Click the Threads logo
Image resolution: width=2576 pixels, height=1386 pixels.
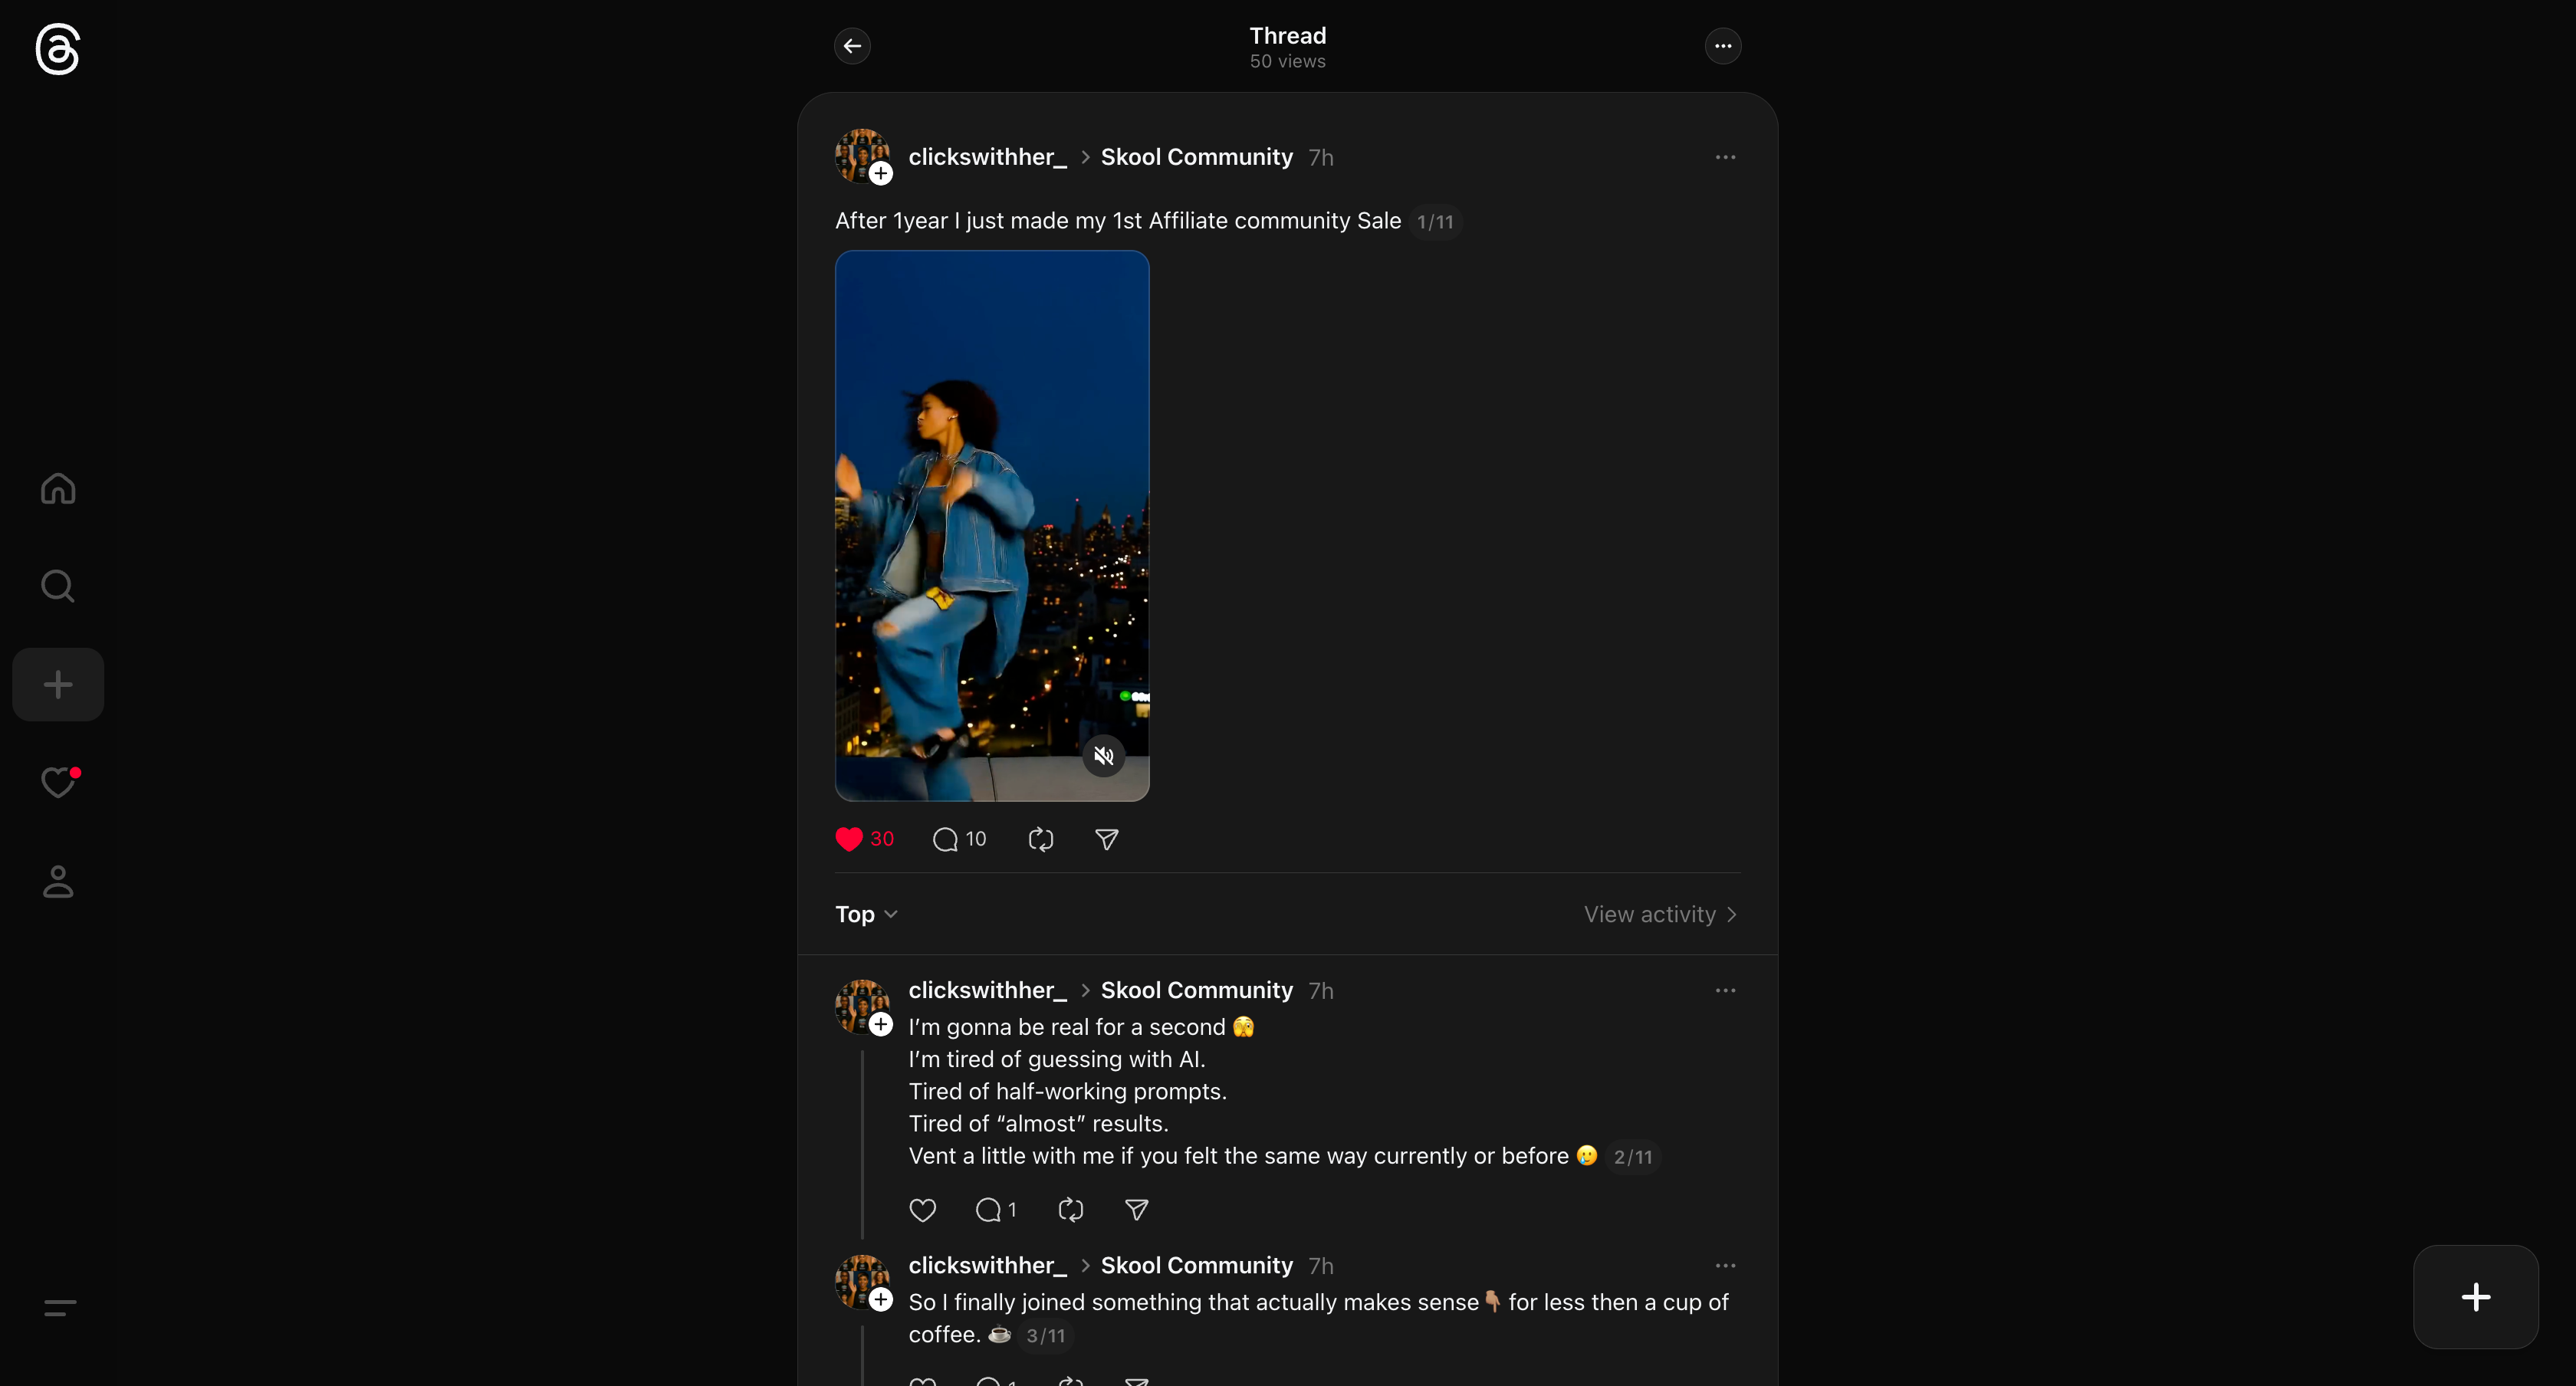[58, 49]
